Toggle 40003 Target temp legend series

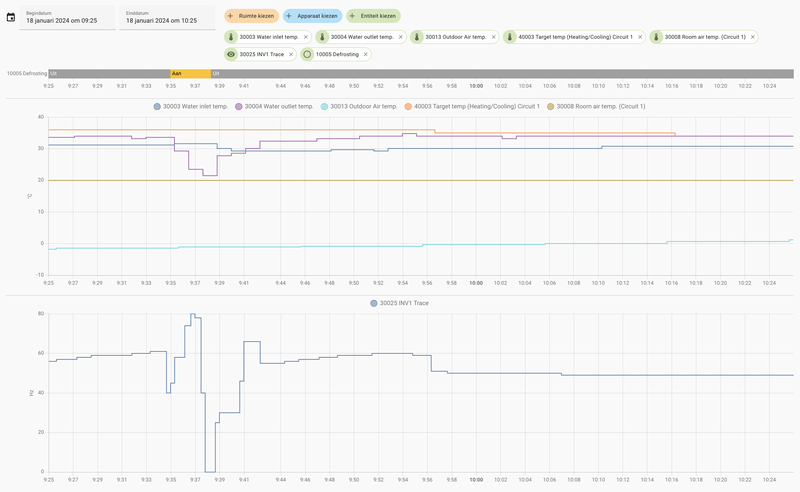coord(472,106)
